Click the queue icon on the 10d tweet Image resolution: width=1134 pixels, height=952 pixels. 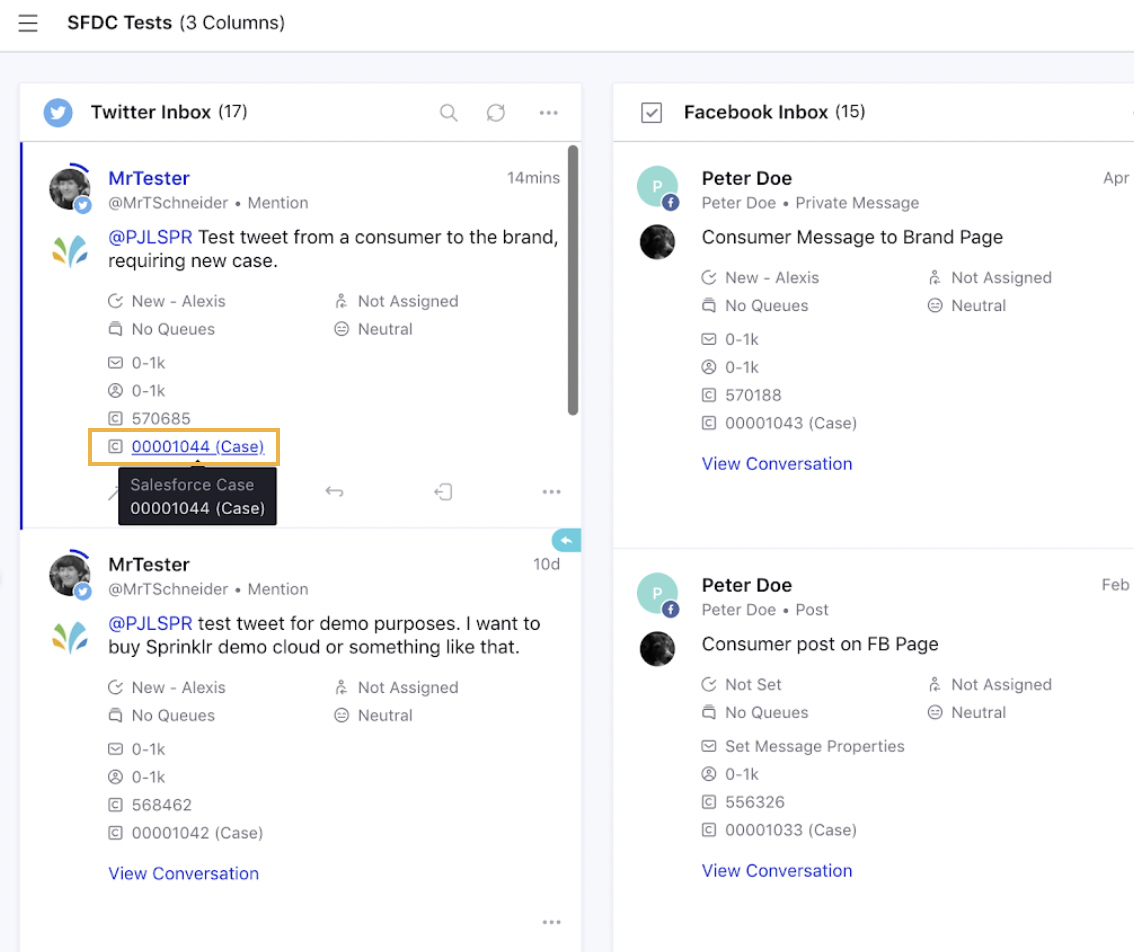[x=115, y=715]
